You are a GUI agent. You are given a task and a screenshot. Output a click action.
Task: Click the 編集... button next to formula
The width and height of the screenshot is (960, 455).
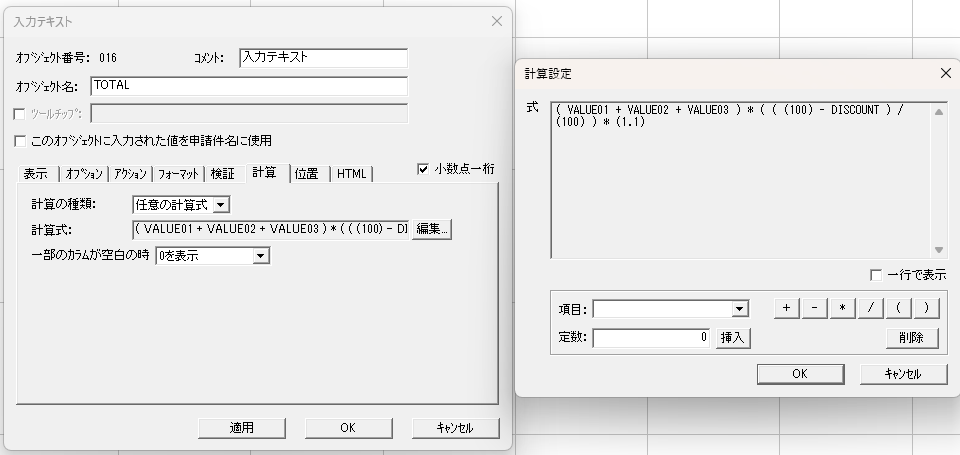[x=432, y=229]
